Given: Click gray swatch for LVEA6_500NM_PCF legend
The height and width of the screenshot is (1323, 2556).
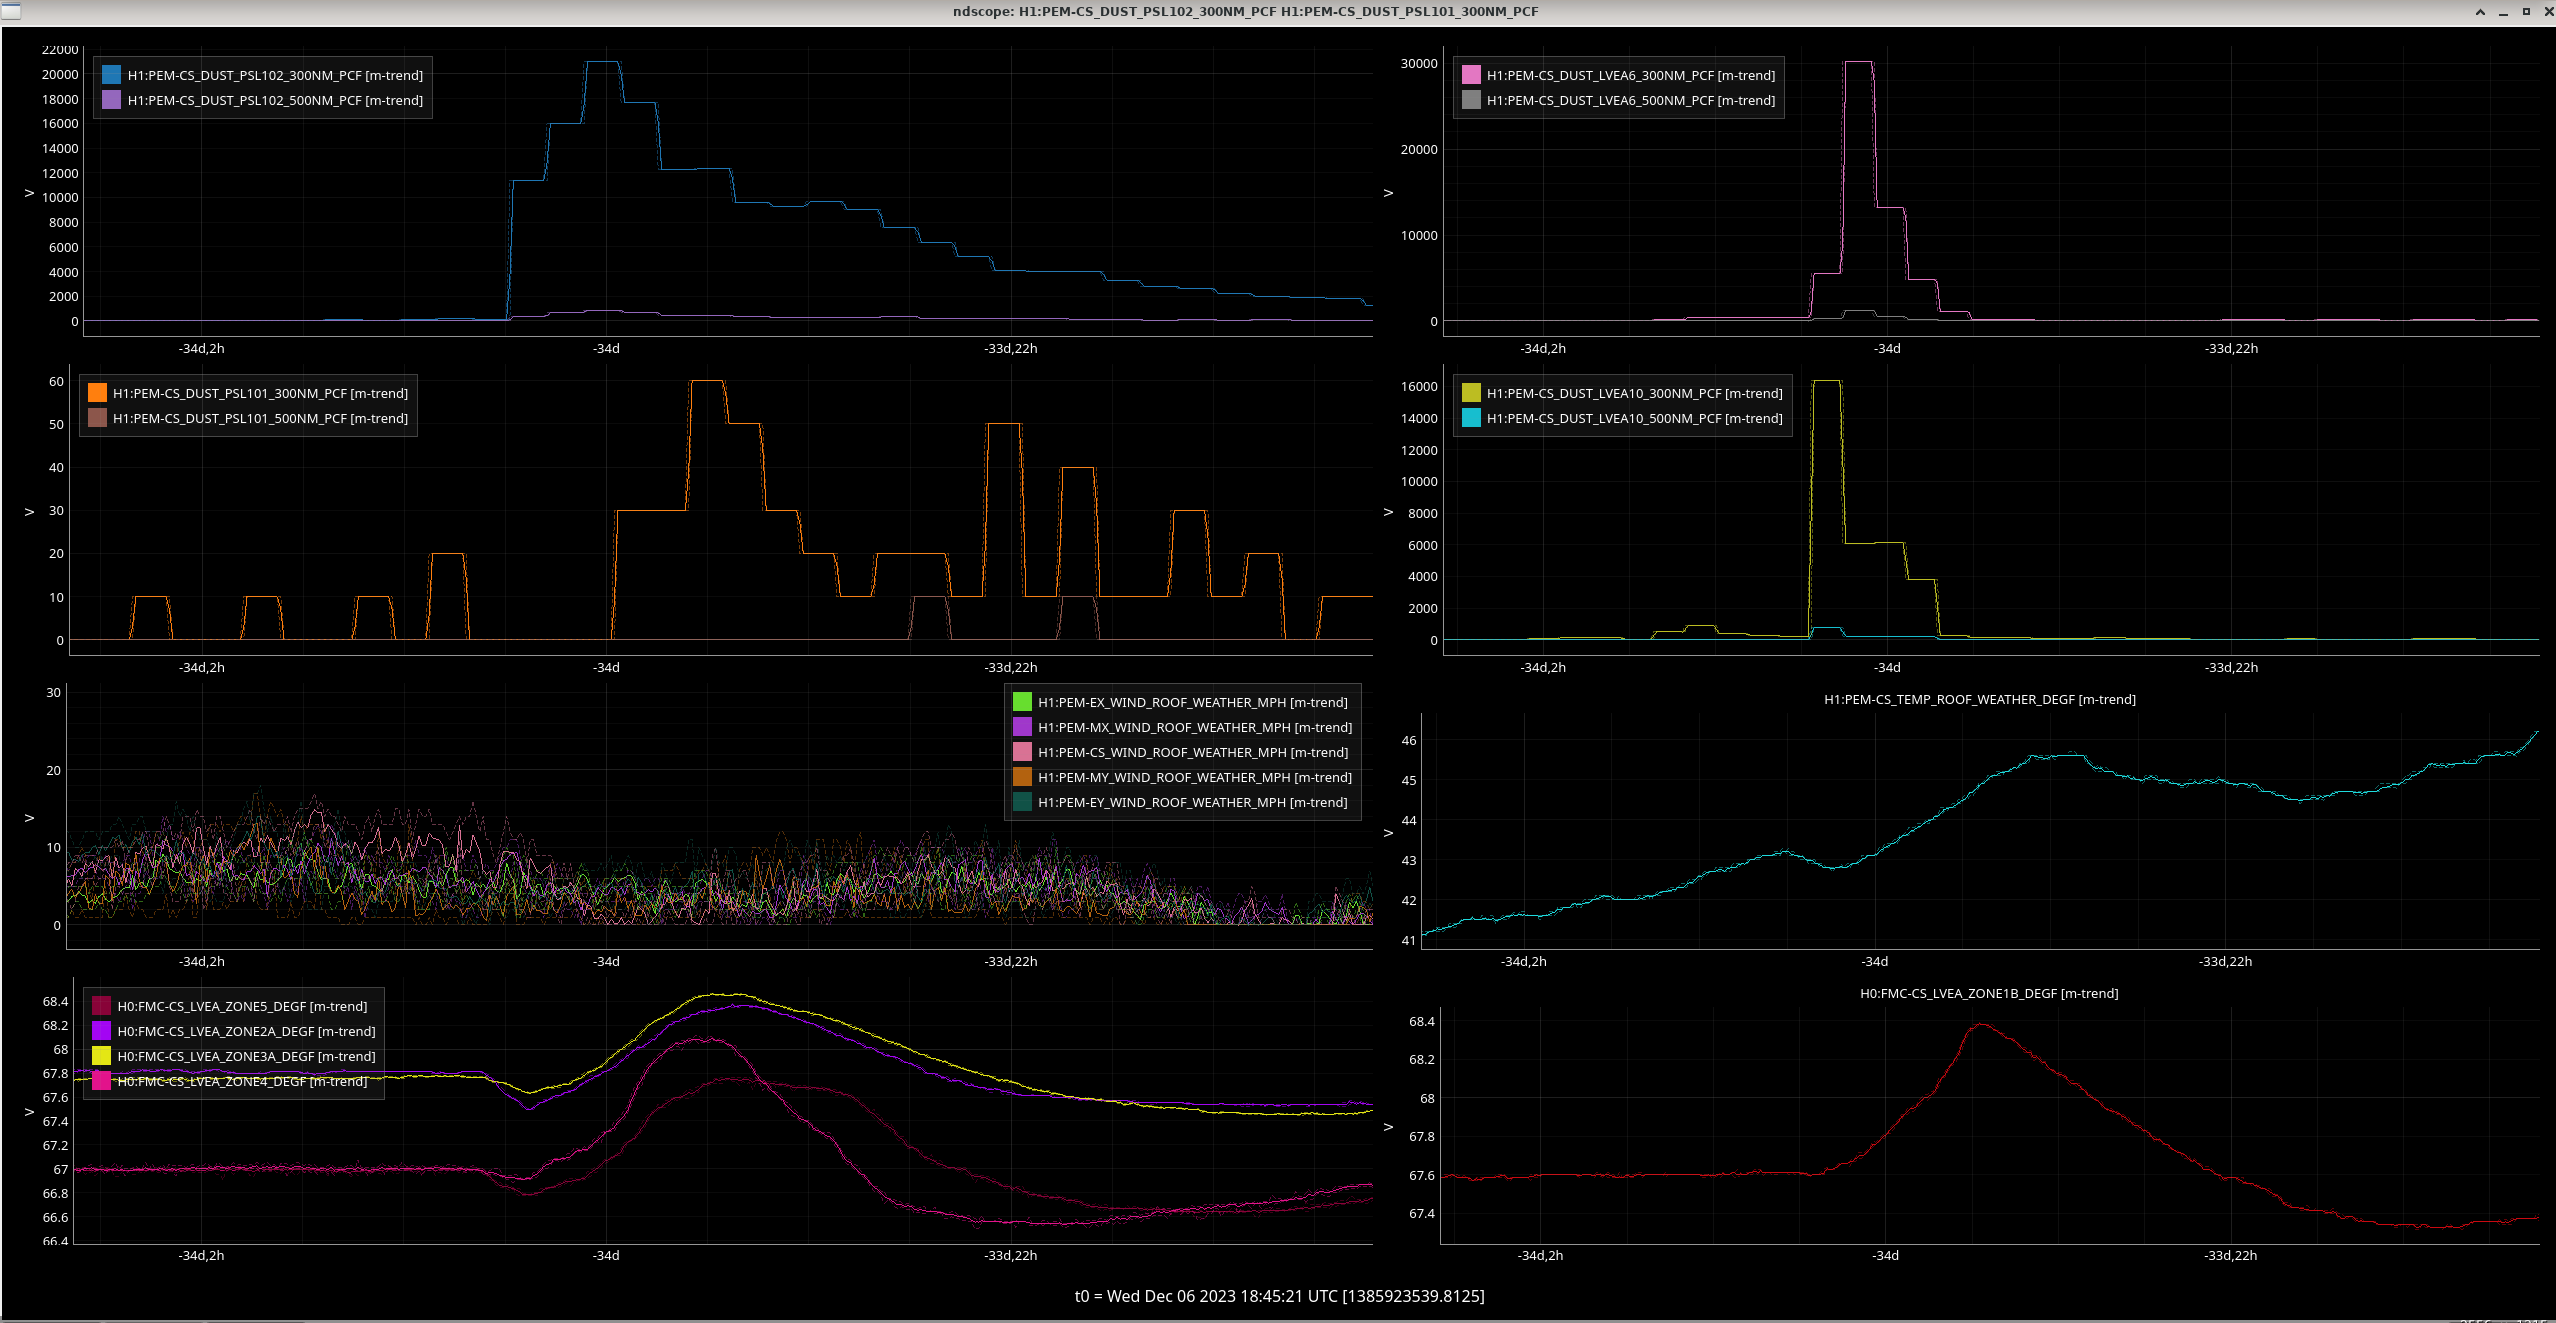Looking at the screenshot, I should (1471, 100).
